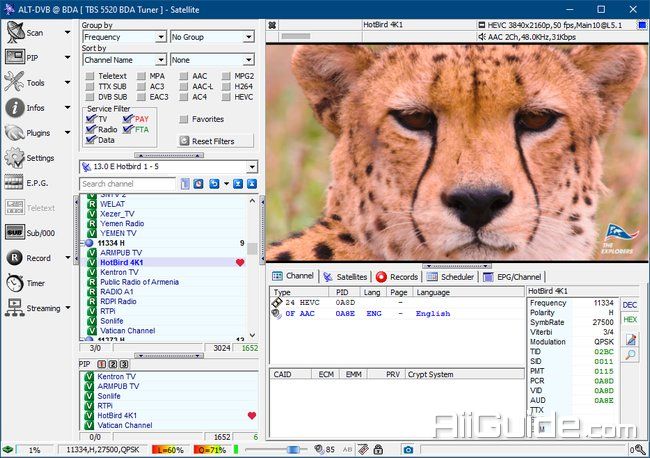Switch to the Records tab
Viewport: 650px width, 458px height.
pos(397,276)
